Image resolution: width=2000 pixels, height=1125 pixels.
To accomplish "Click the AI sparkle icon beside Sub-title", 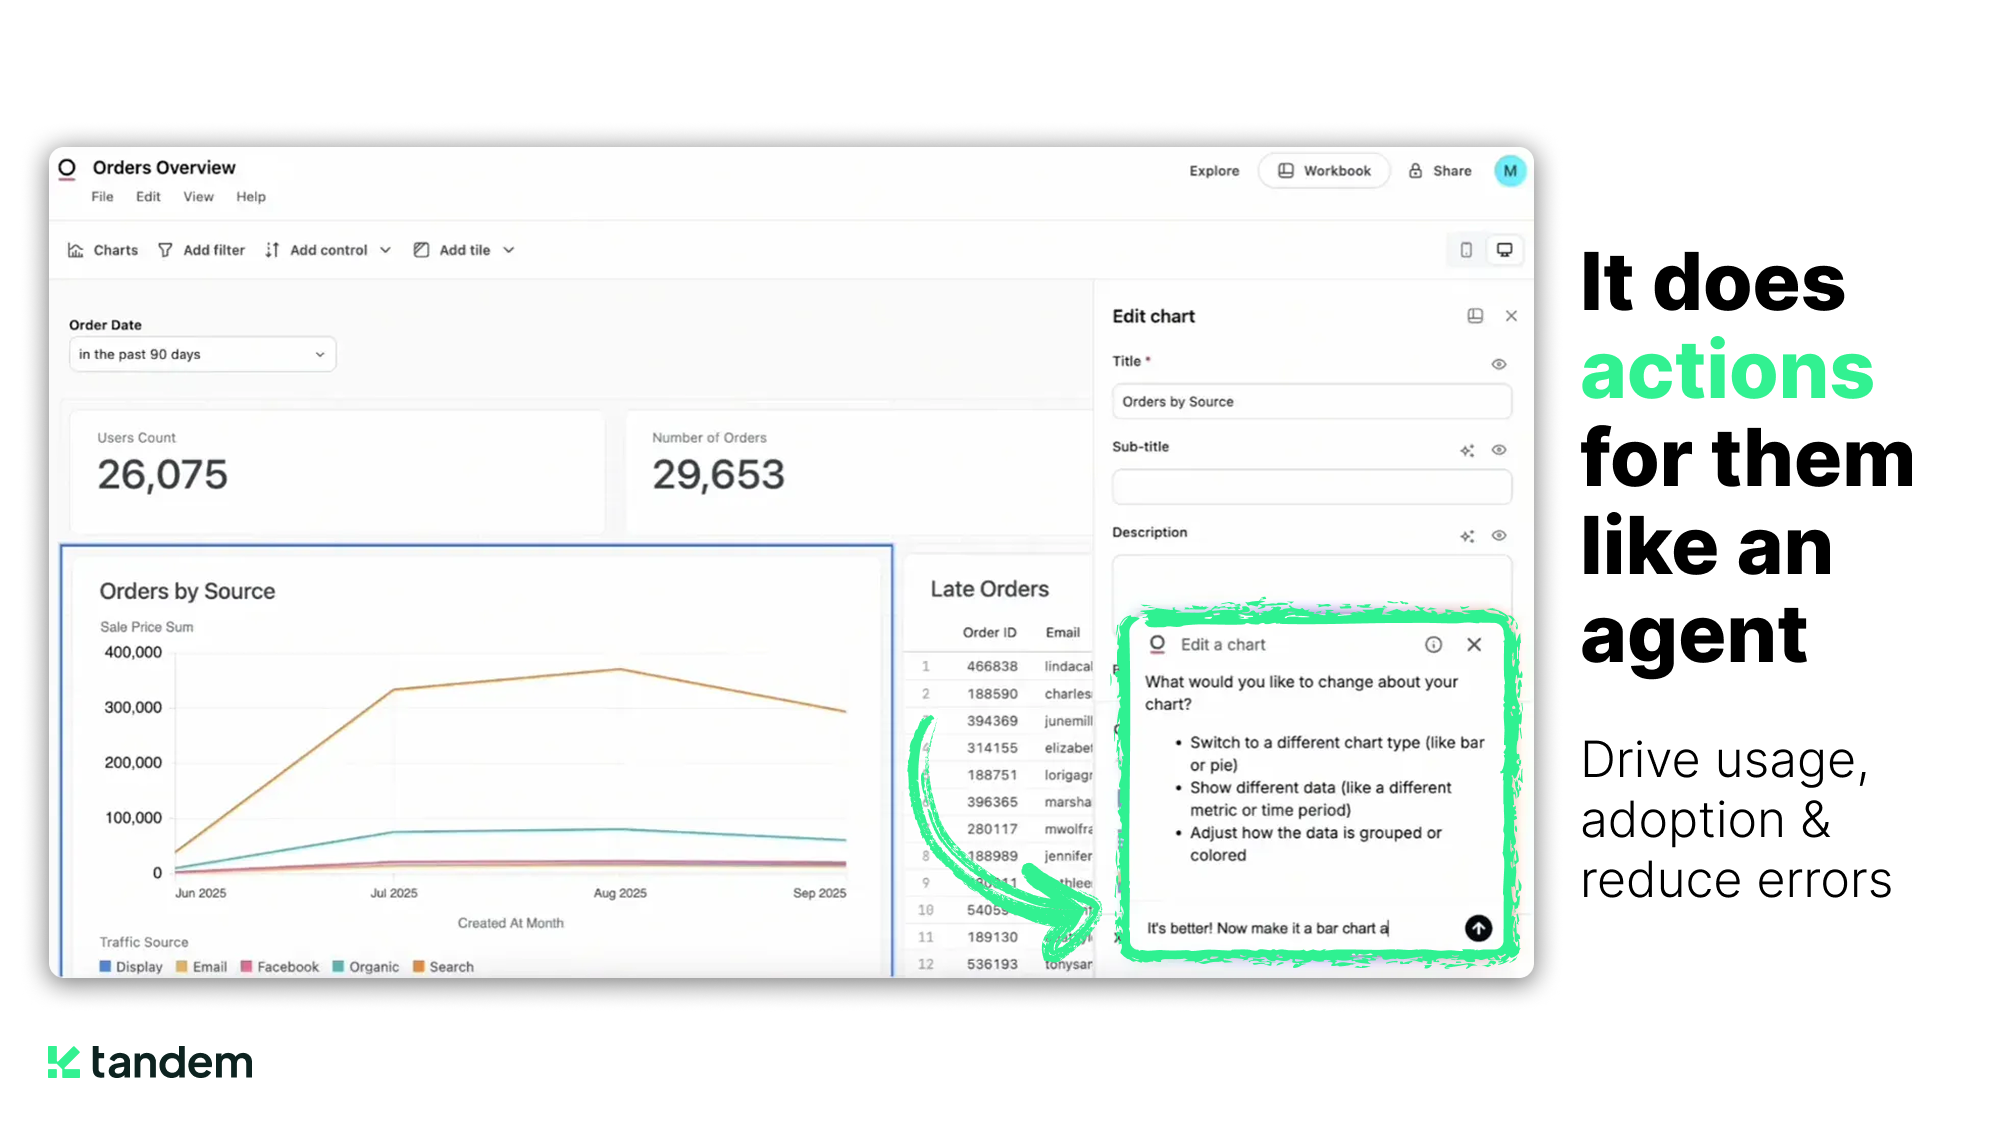I will click(1467, 450).
